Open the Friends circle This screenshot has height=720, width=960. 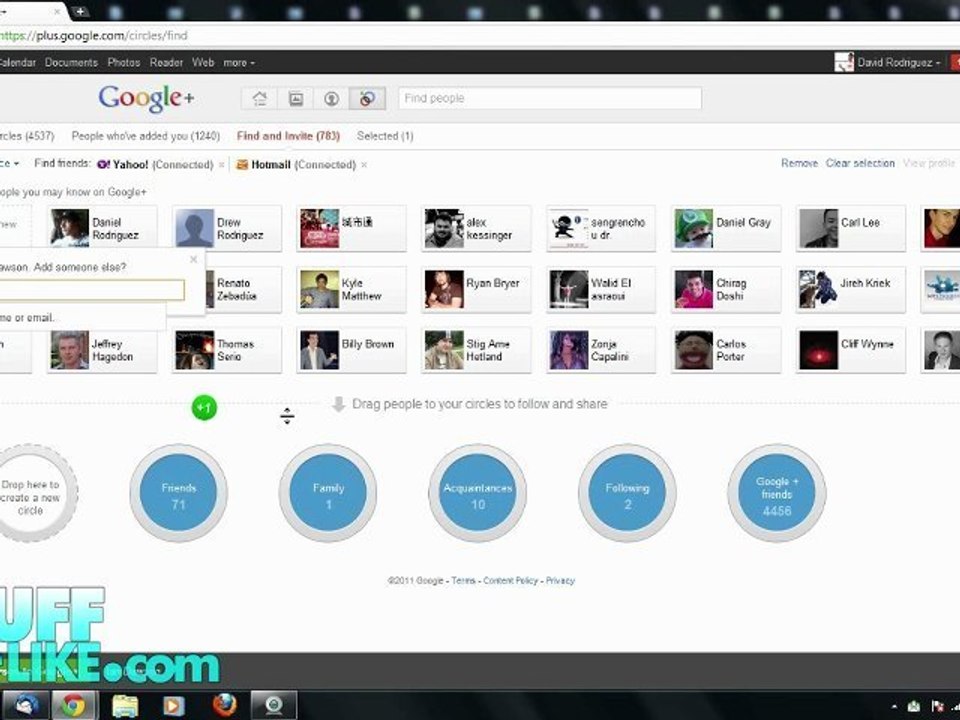click(x=179, y=493)
